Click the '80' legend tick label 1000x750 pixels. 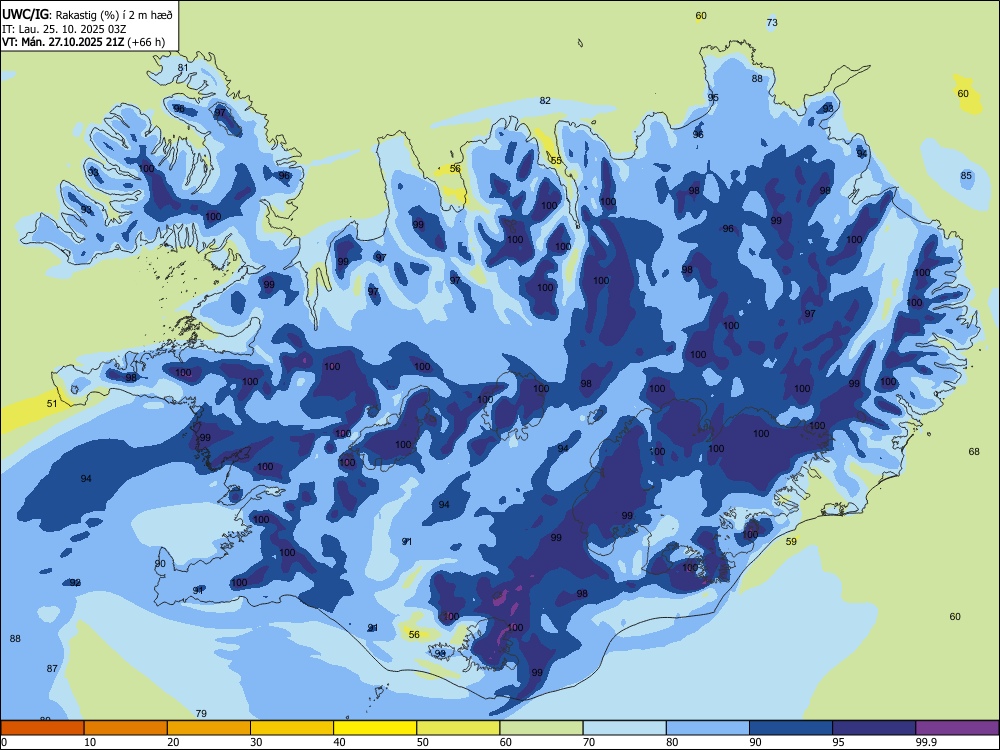click(672, 742)
